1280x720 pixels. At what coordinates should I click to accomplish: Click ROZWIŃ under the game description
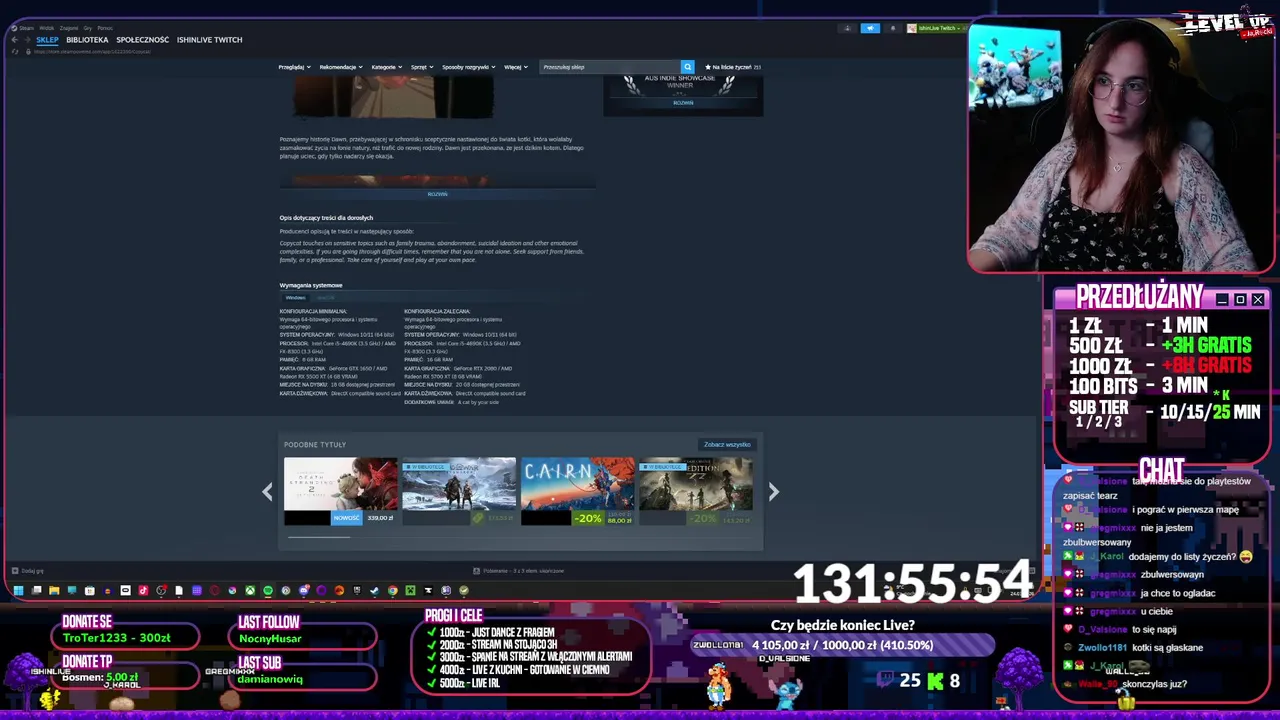click(437, 194)
